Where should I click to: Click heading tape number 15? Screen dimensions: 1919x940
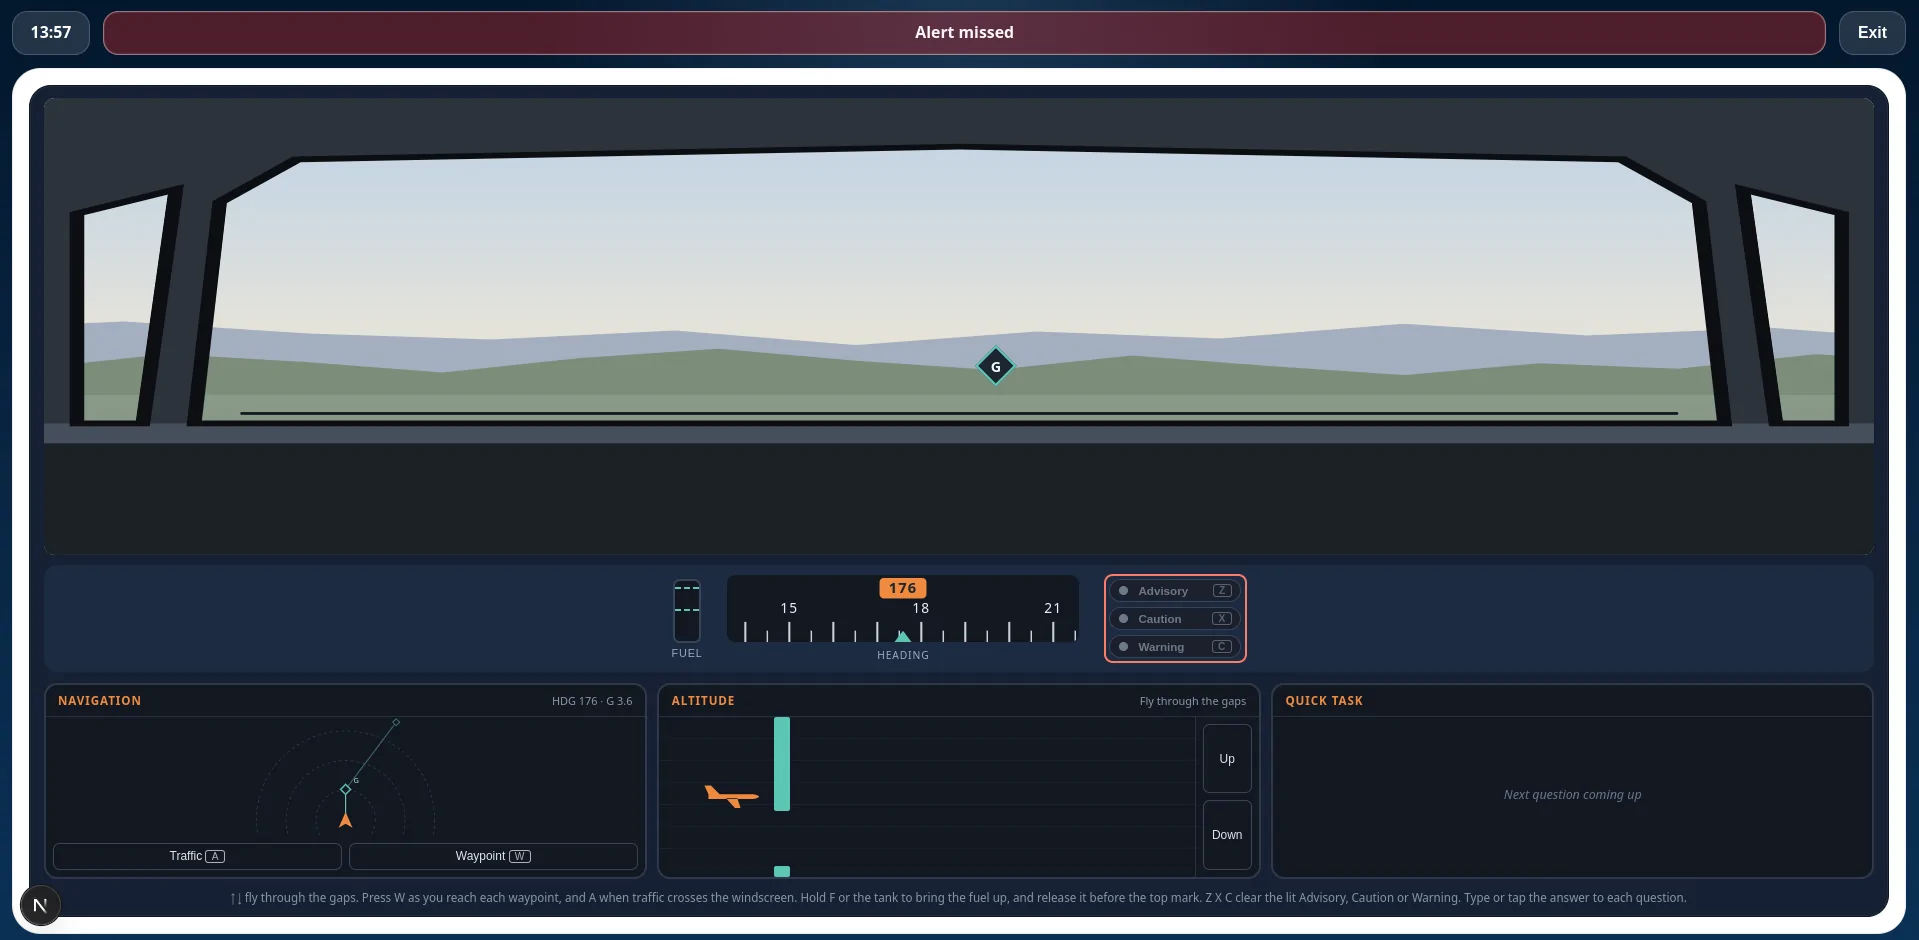pos(789,608)
